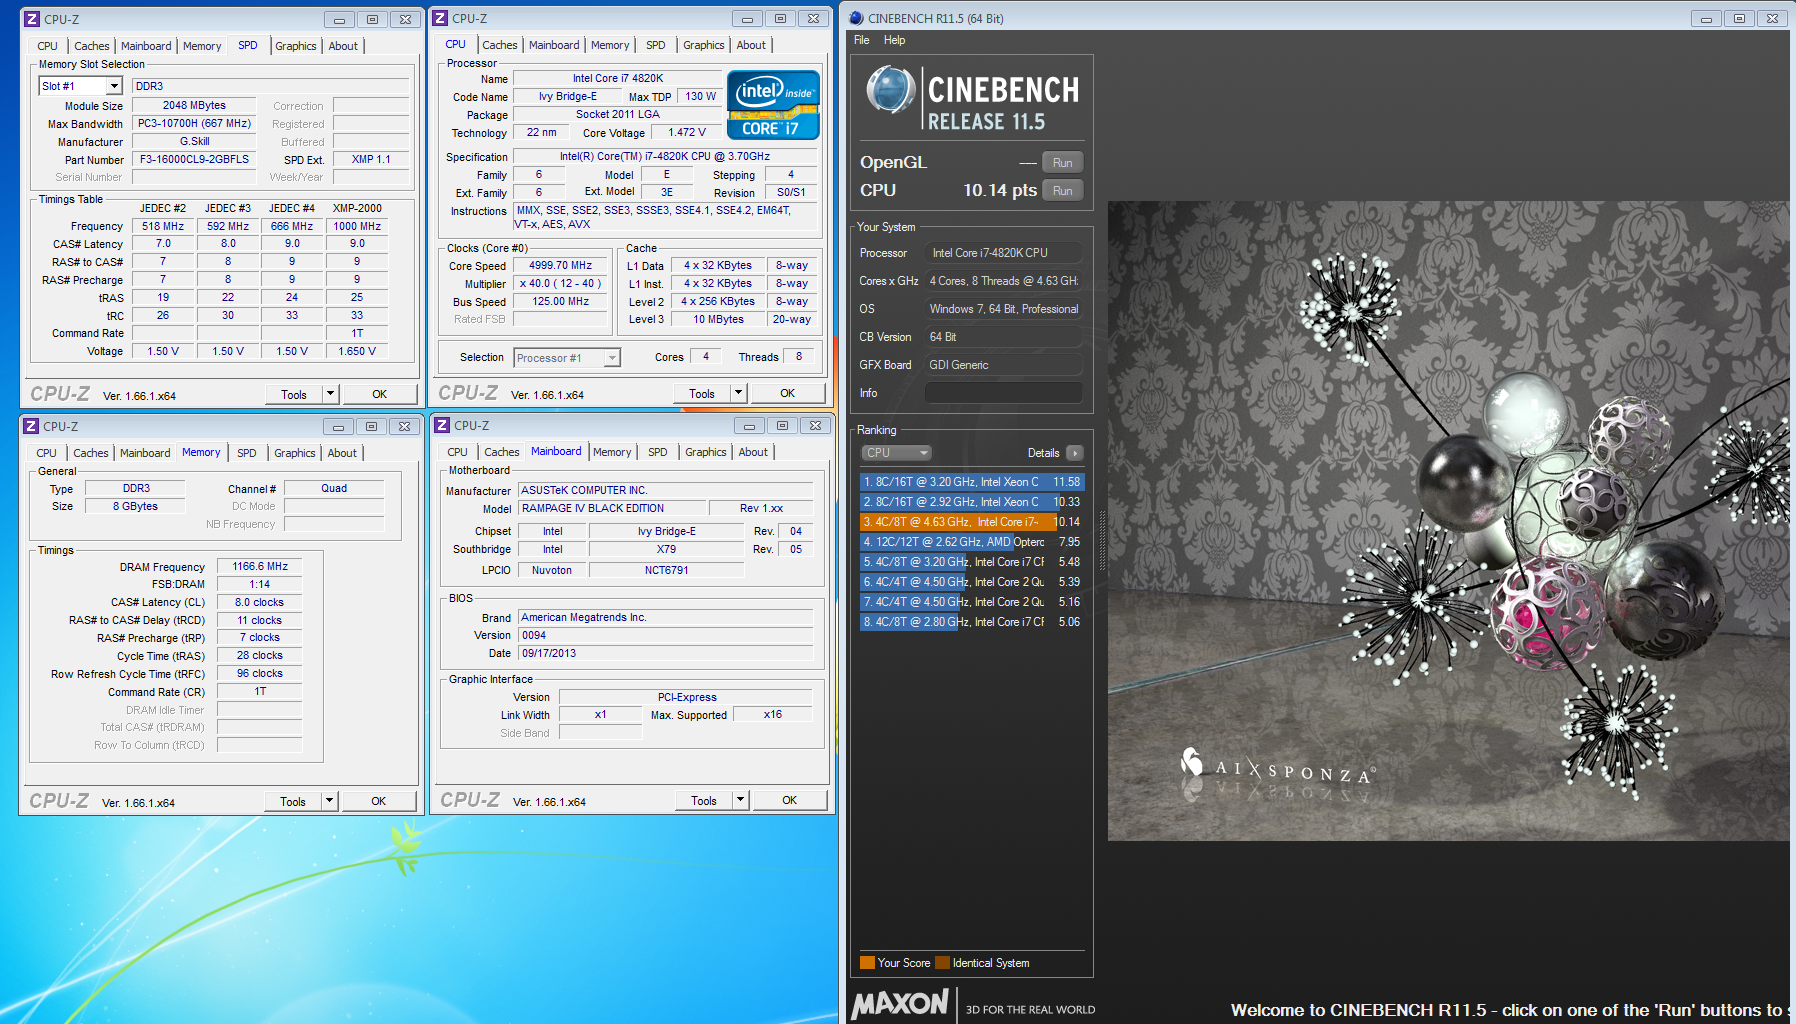
Task: Select ranking row 8C/16T @ 3.20 GHz Xeon
Action: [x=971, y=482]
